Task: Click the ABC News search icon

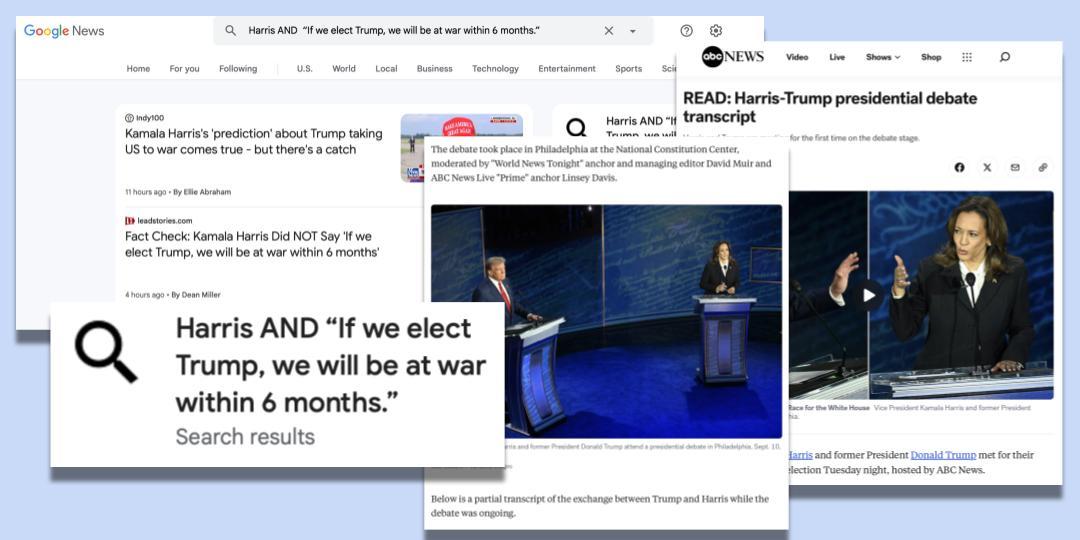Action: tap(1004, 57)
